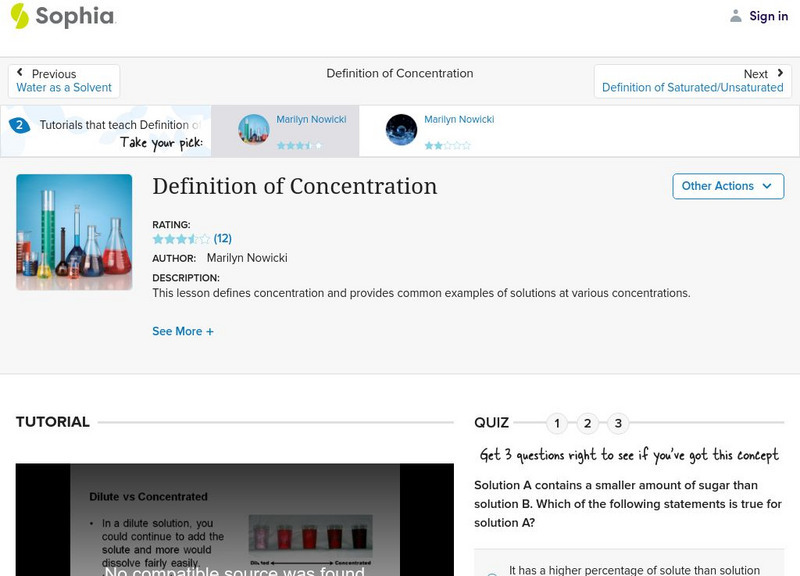Screen dimensions: 800x576
Task: Click the lesson thumbnail of colored flasks
Action: [72, 231]
